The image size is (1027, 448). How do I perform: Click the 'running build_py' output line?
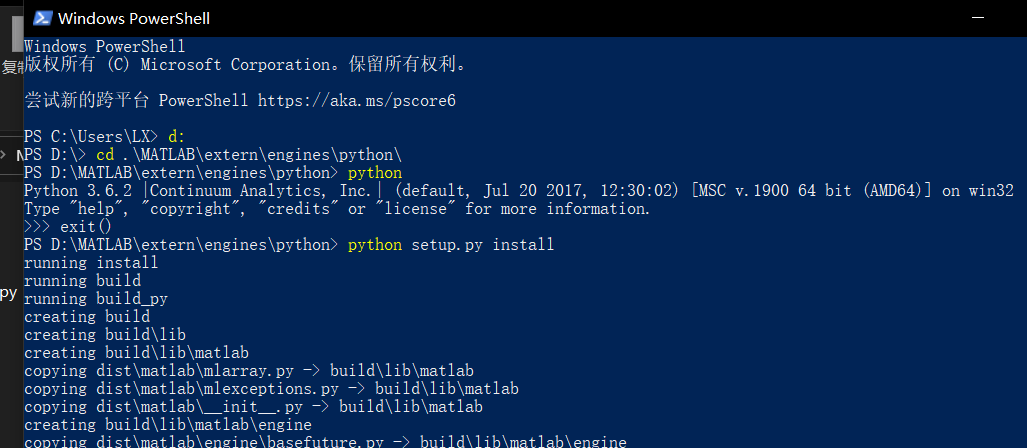96,299
